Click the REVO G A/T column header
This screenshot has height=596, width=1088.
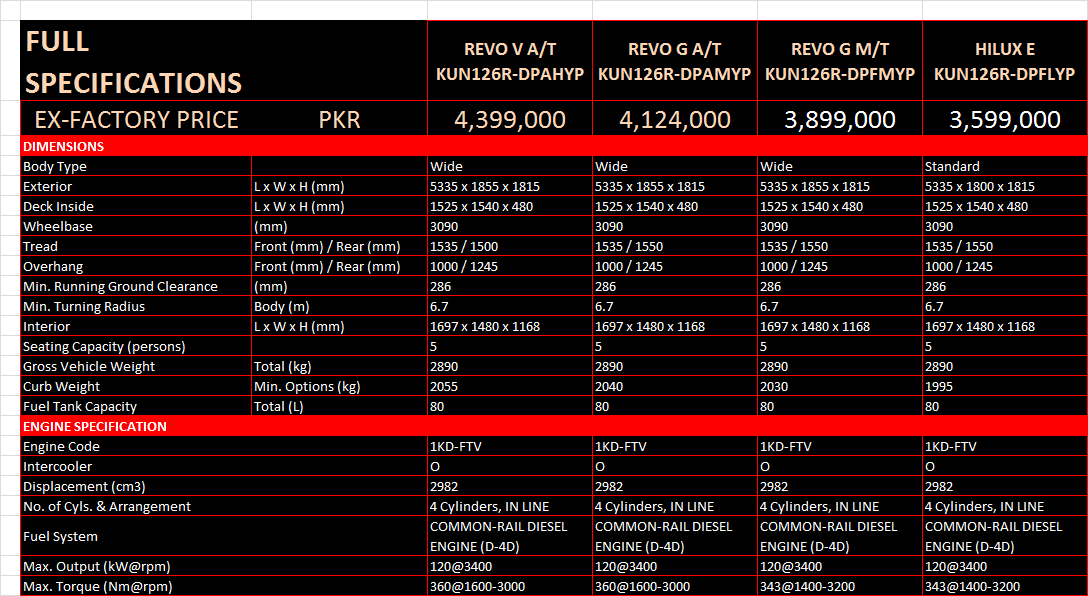(675, 60)
